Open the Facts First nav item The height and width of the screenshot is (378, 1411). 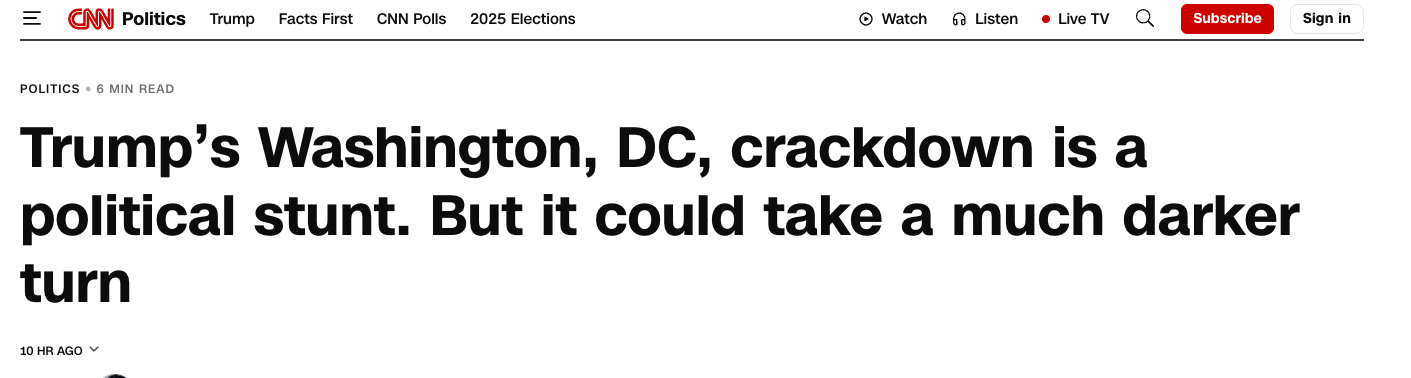click(316, 19)
